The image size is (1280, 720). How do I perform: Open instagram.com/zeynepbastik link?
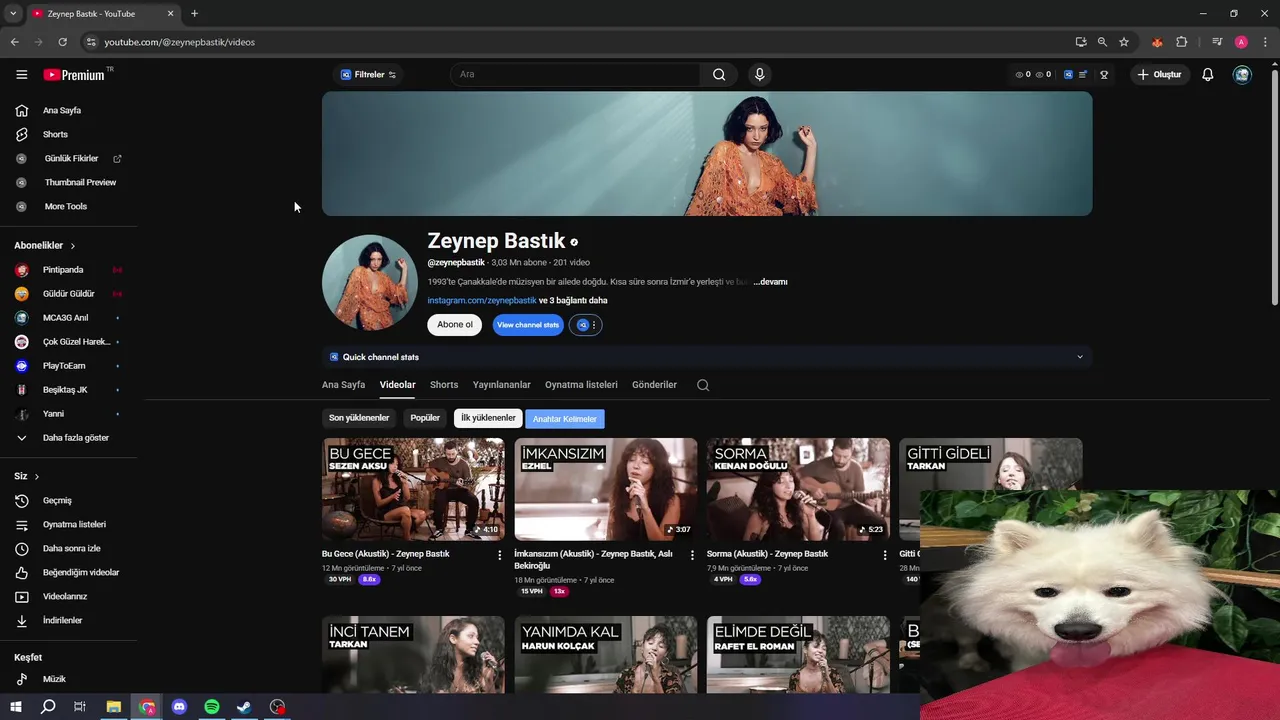pos(482,300)
